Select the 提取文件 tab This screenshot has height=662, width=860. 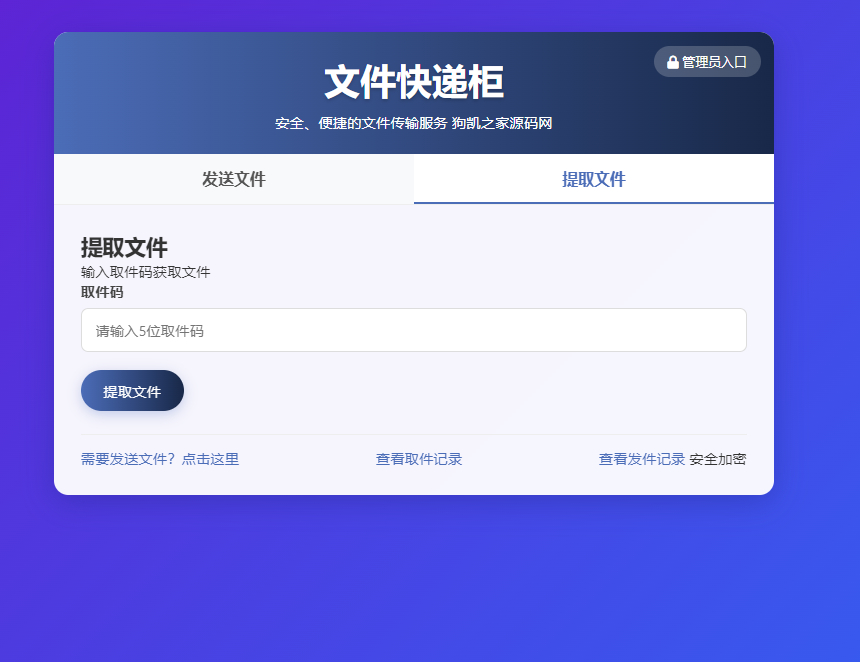(x=594, y=179)
